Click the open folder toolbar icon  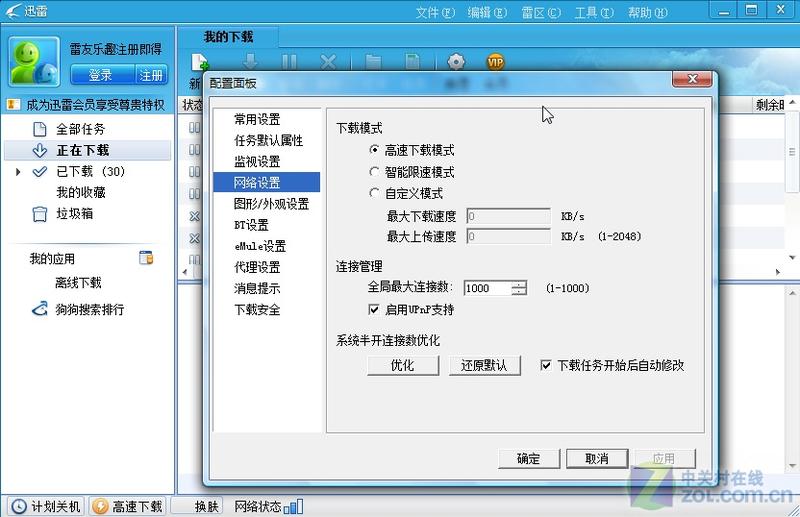373,62
